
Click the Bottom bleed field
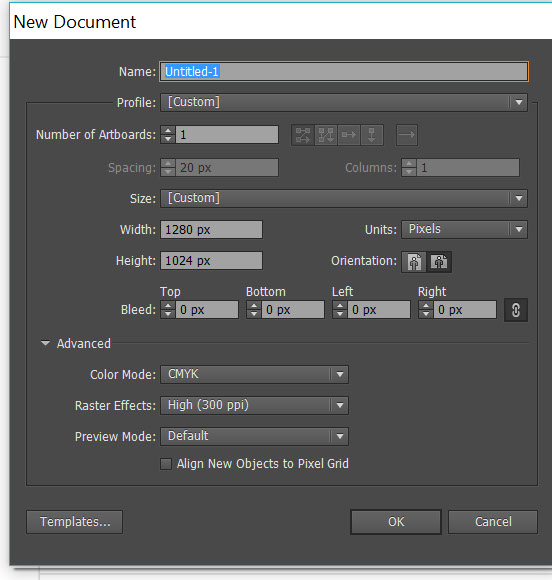(293, 310)
